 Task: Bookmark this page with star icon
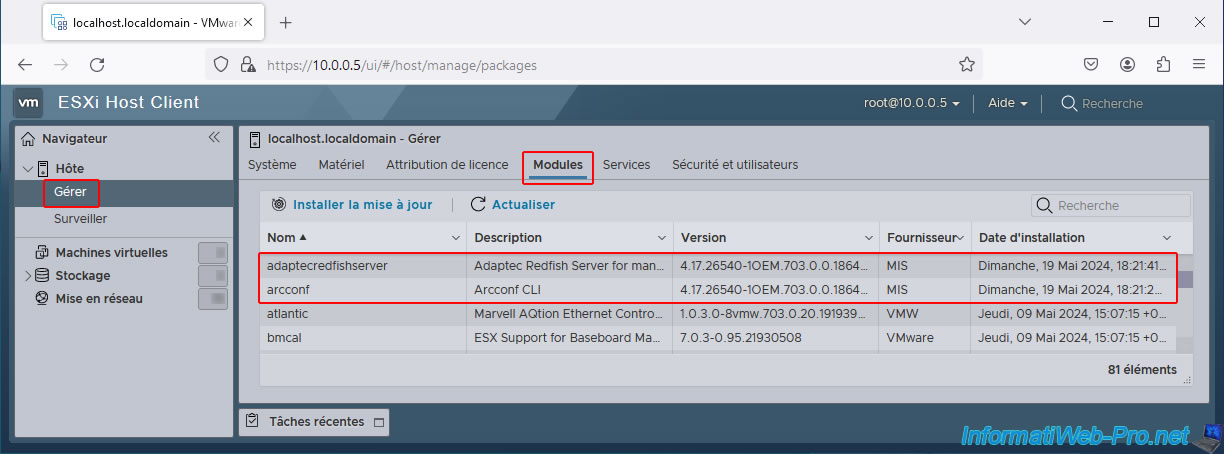[966, 65]
